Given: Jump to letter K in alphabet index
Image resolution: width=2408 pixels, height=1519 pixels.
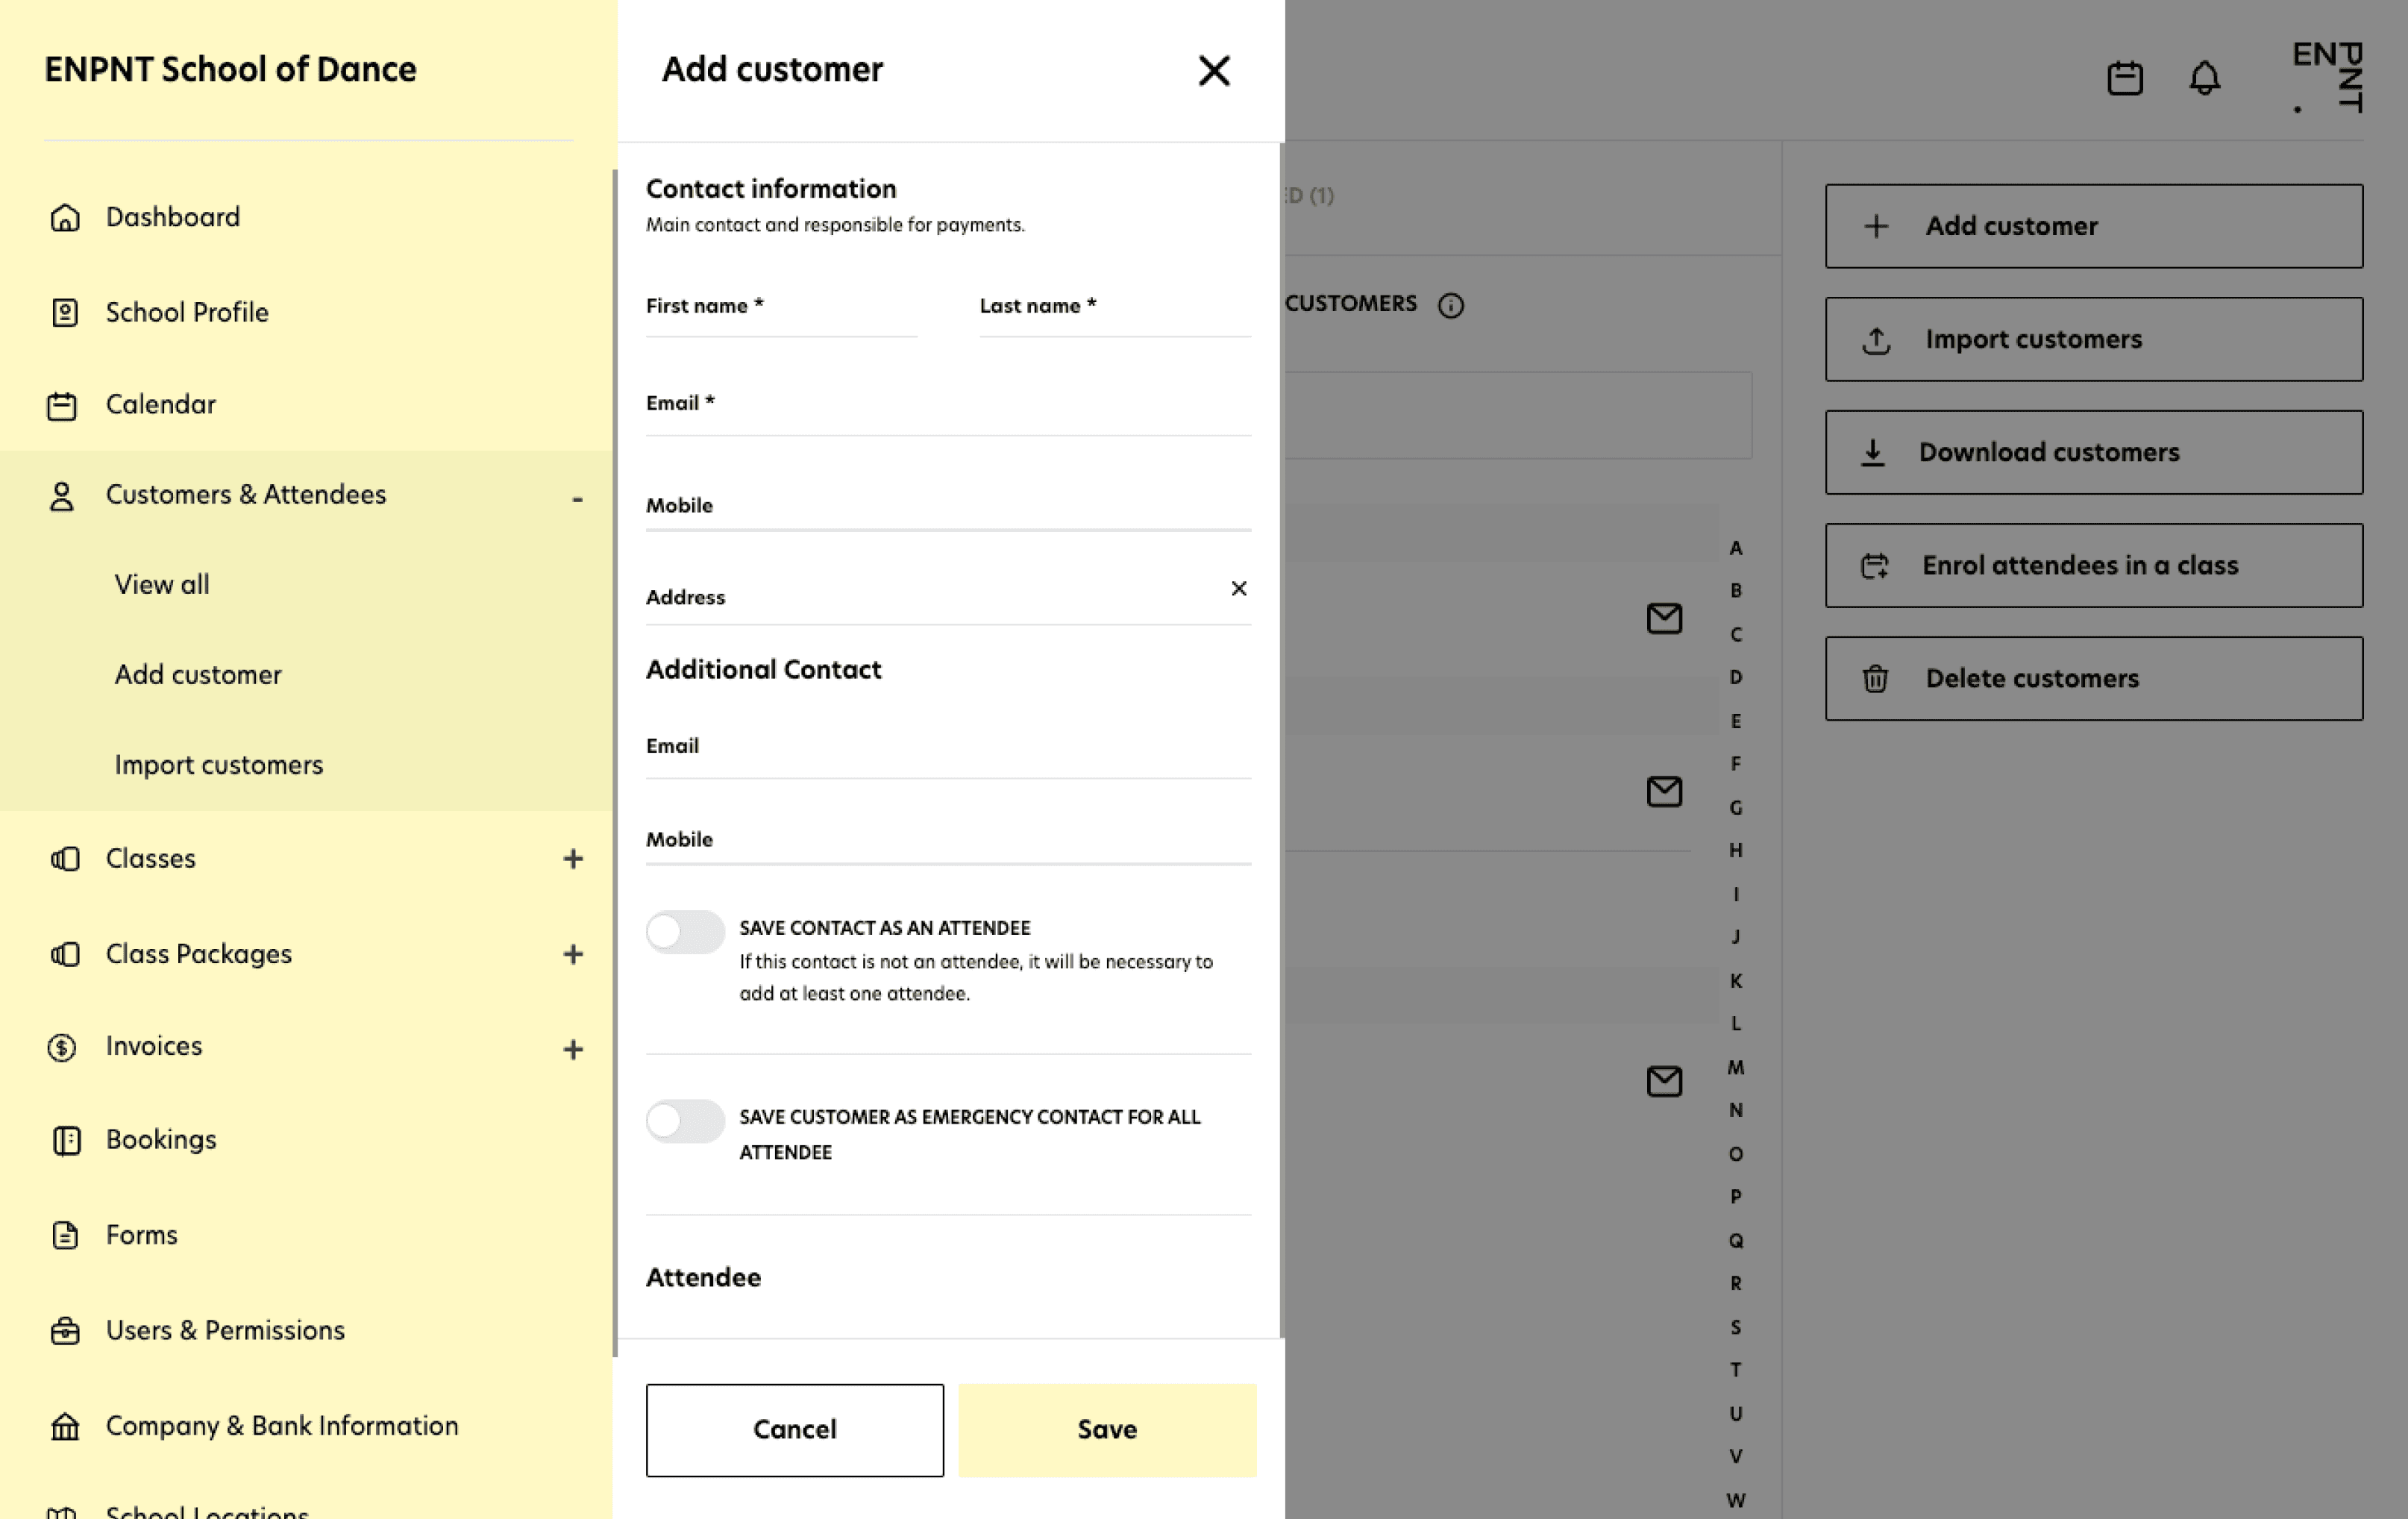Looking at the screenshot, I should point(1736,981).
